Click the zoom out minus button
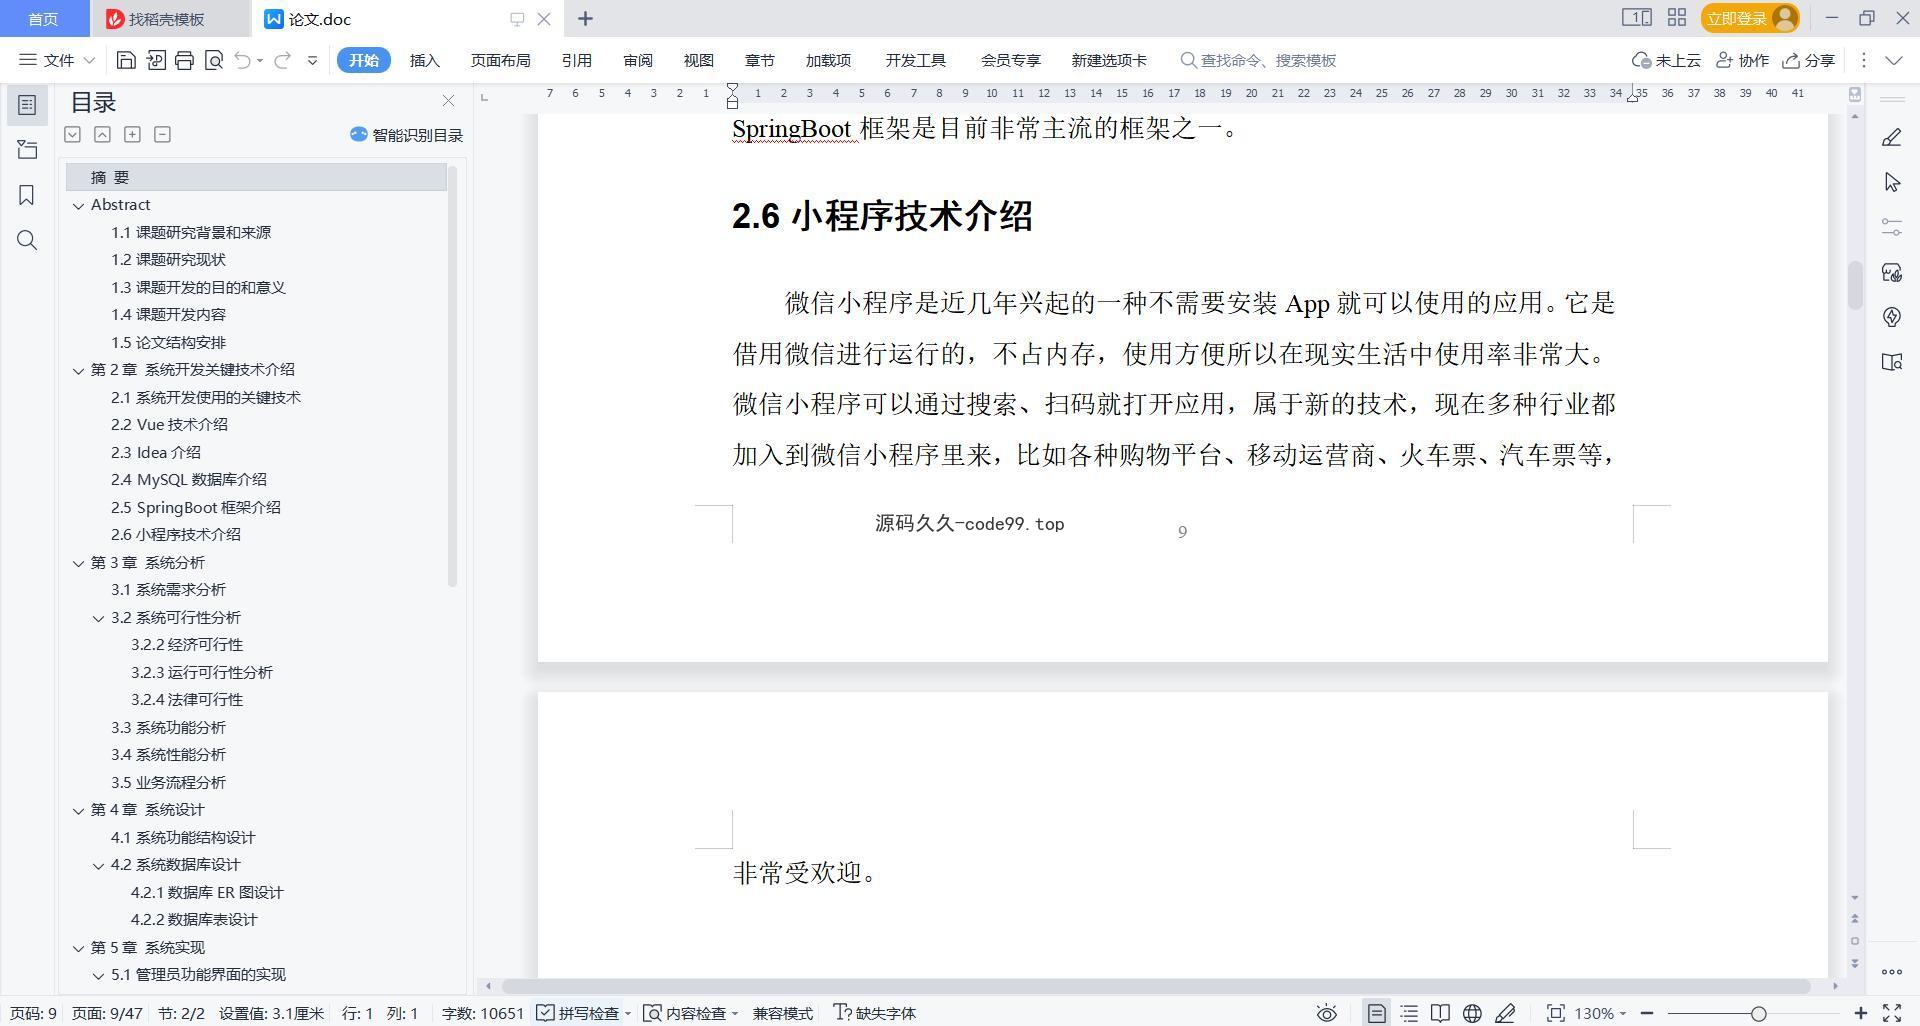This screenshot has height=1026, width=1920. [1647, 1013]
